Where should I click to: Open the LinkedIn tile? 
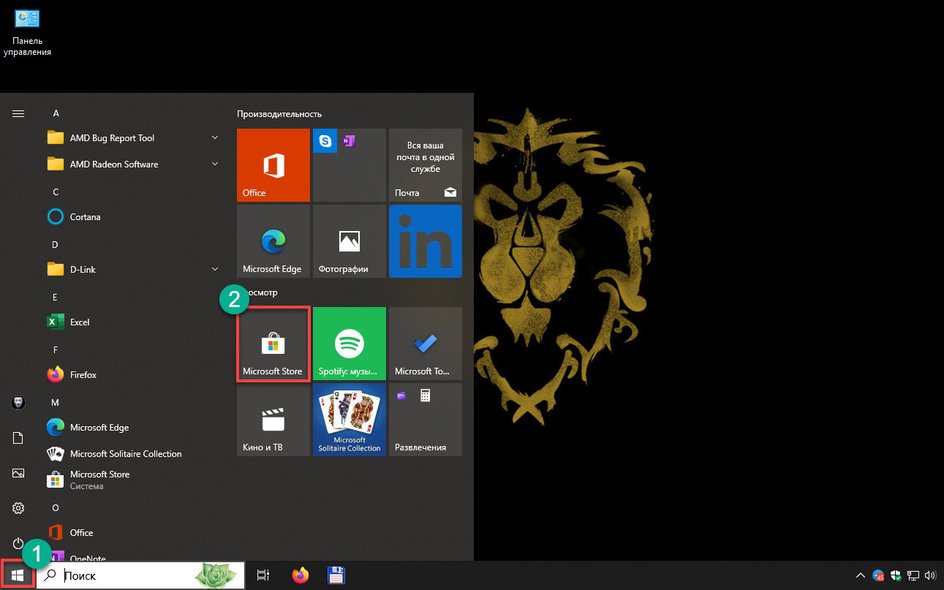pyautogui.click(x=425, y=241)
